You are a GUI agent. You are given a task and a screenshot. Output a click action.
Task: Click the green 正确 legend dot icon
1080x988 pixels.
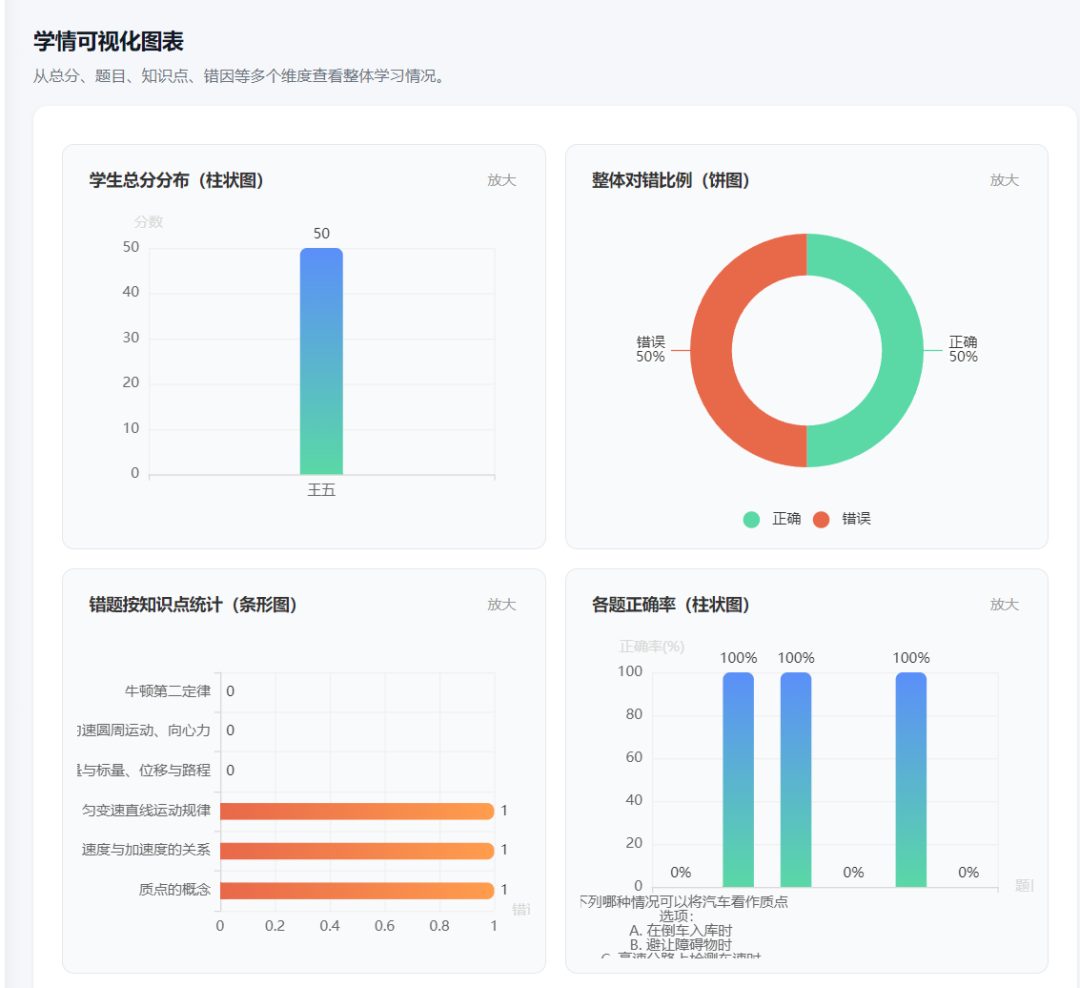750,518
